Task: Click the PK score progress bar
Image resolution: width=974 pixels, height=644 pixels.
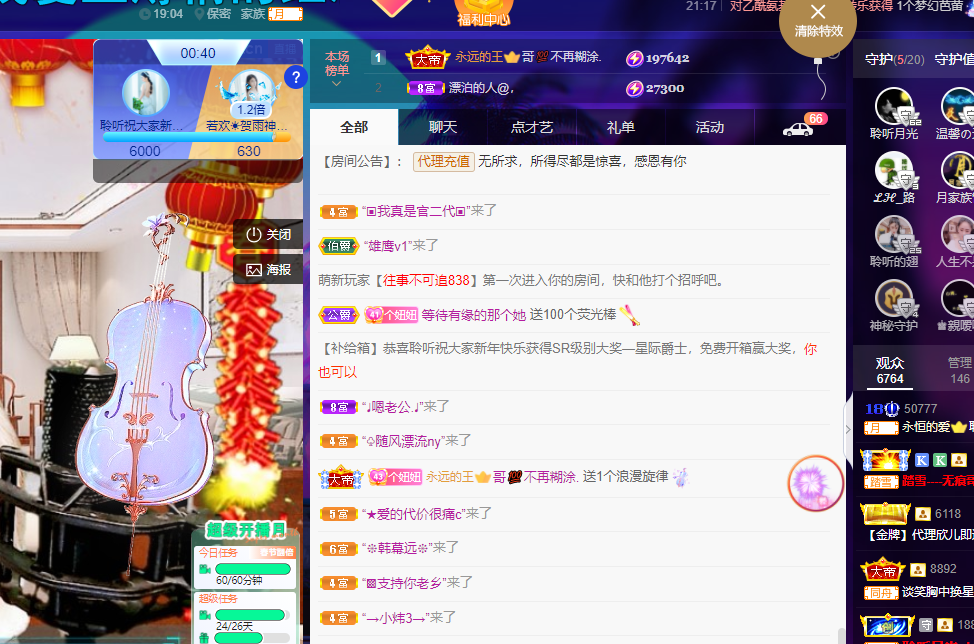Action: tap(197, 137)
